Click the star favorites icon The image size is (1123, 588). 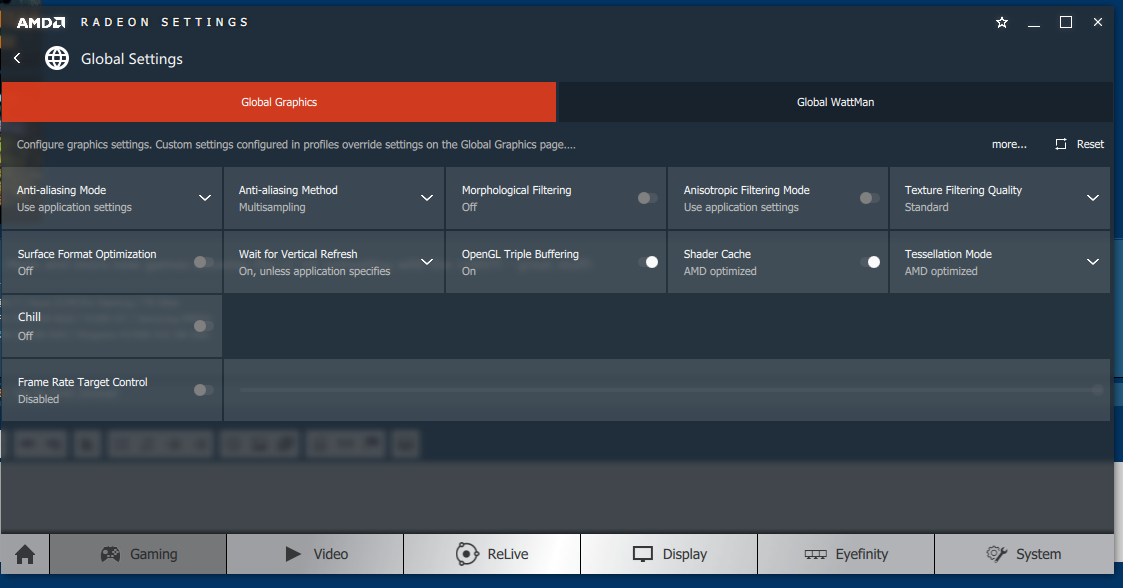pyautogui.click(x=1002, y=23)
